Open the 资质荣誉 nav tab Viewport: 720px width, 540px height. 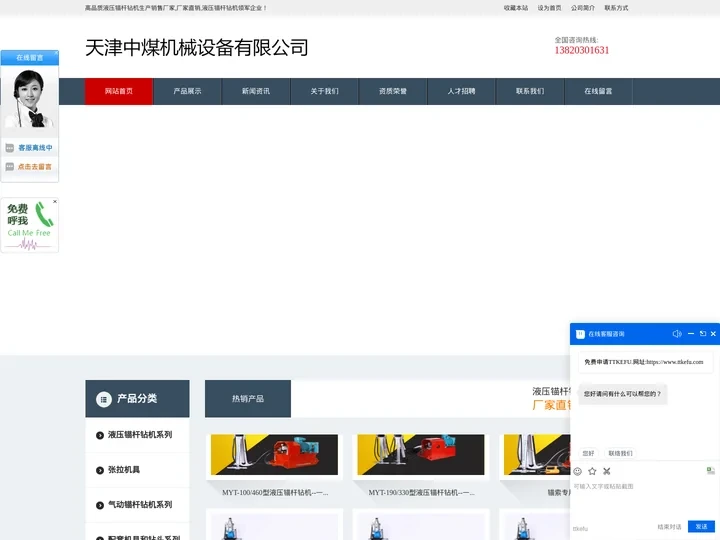click(x=393, y=91)
